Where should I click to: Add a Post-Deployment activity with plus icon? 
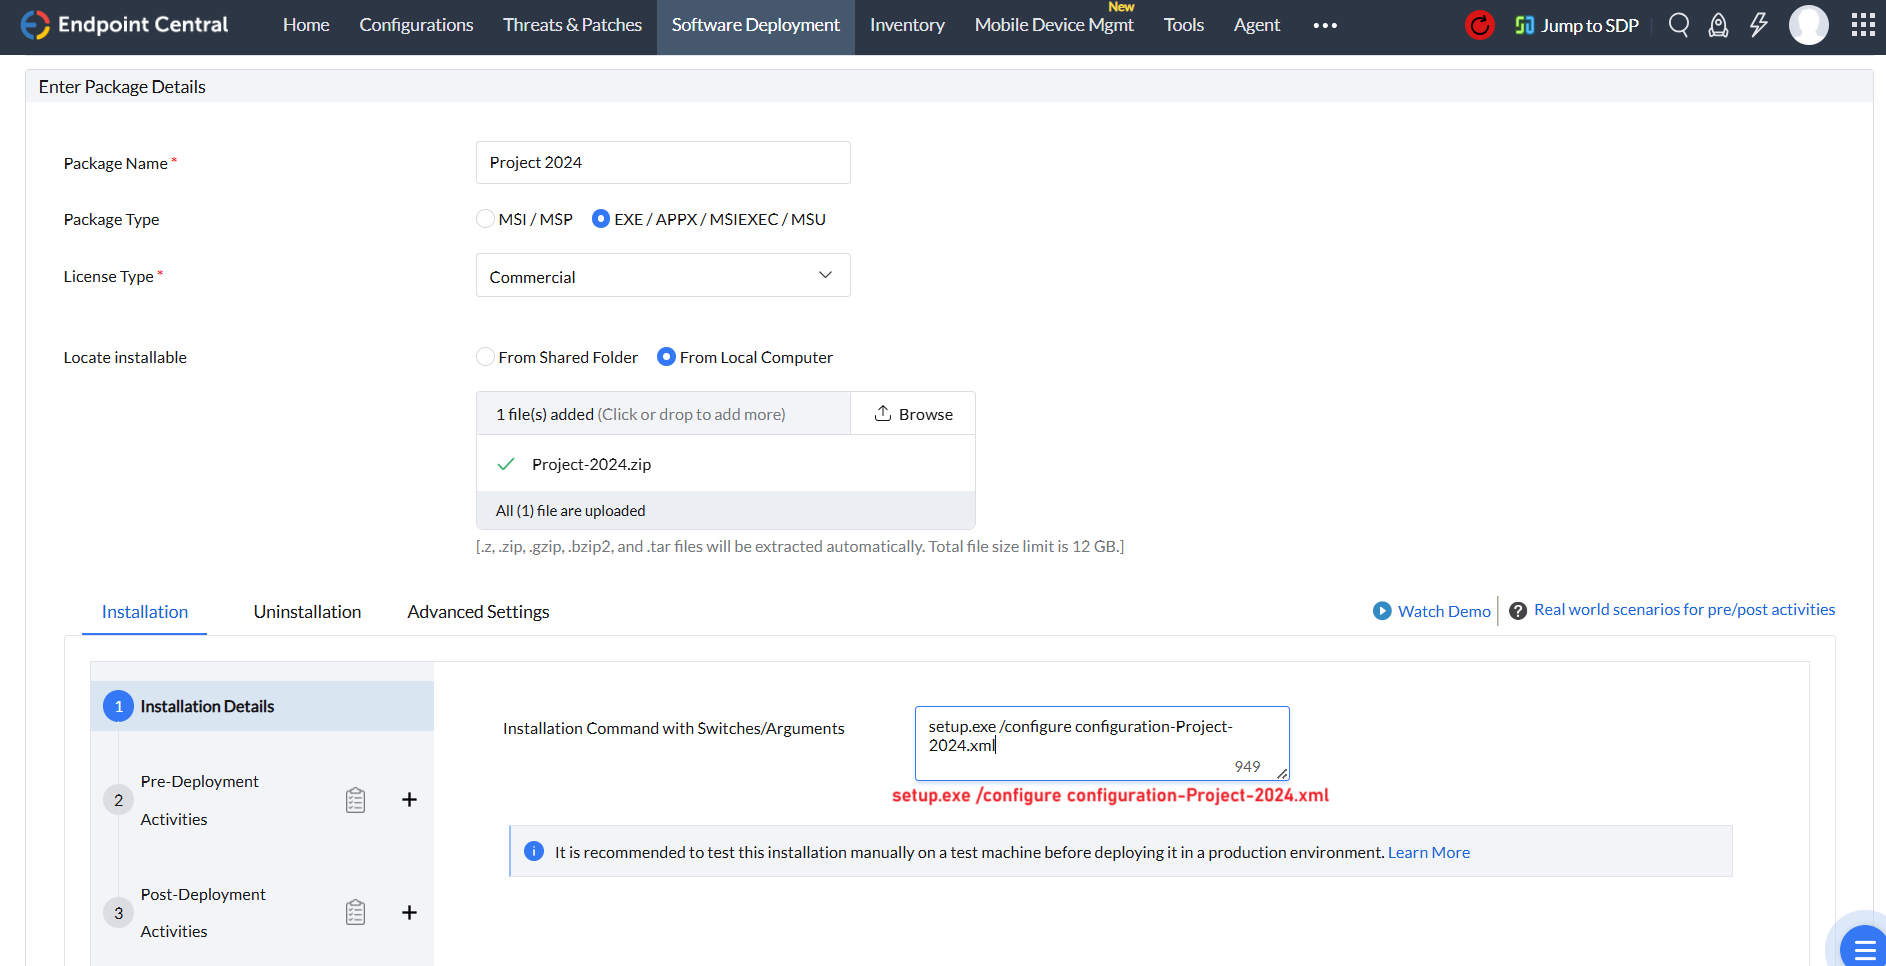409,912
